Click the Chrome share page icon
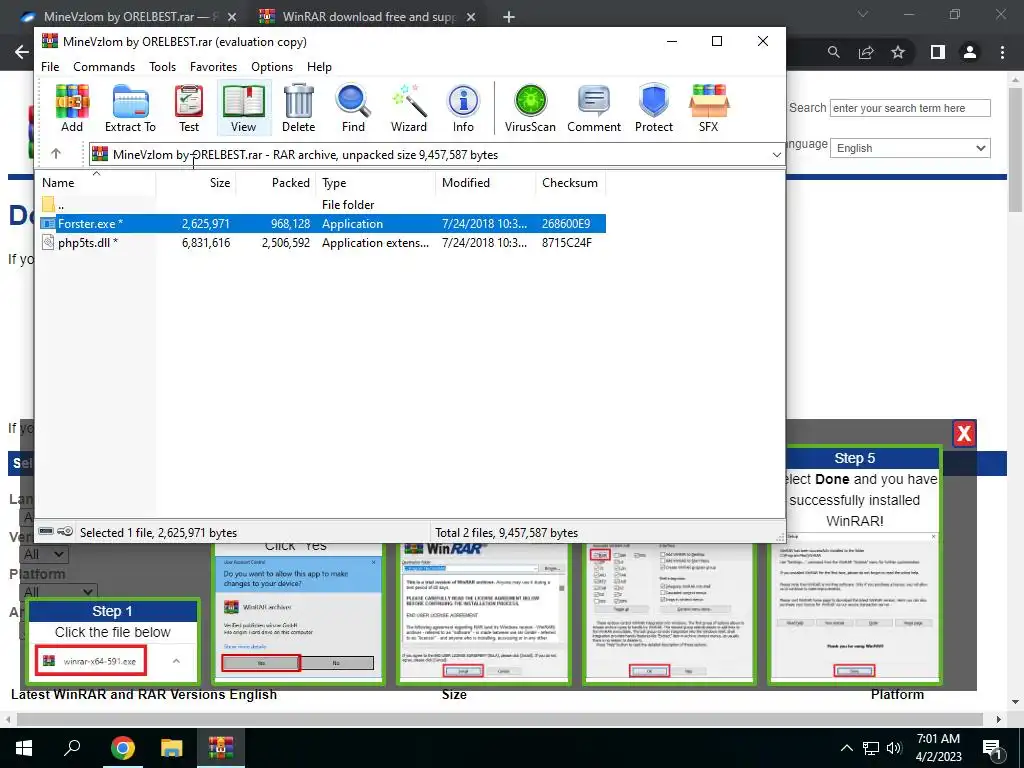This screenshot has width=1024, height=768. click(x=866, y=52)
